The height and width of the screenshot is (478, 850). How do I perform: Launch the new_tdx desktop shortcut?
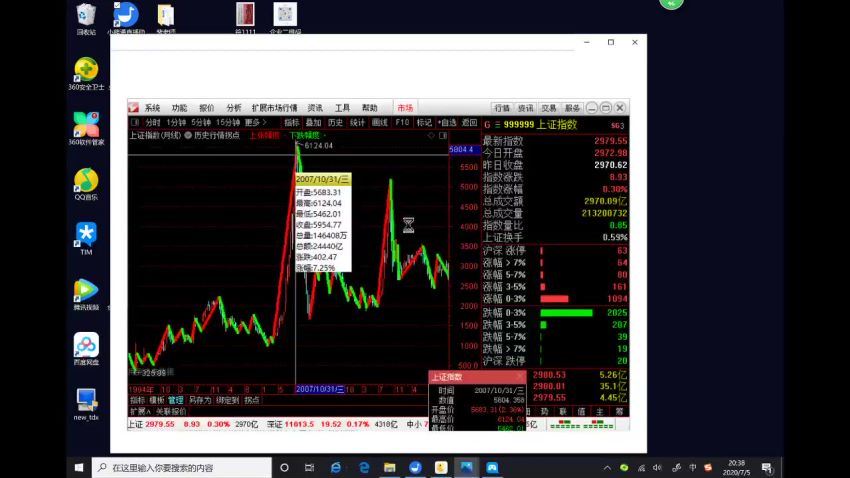pos(86,400)
